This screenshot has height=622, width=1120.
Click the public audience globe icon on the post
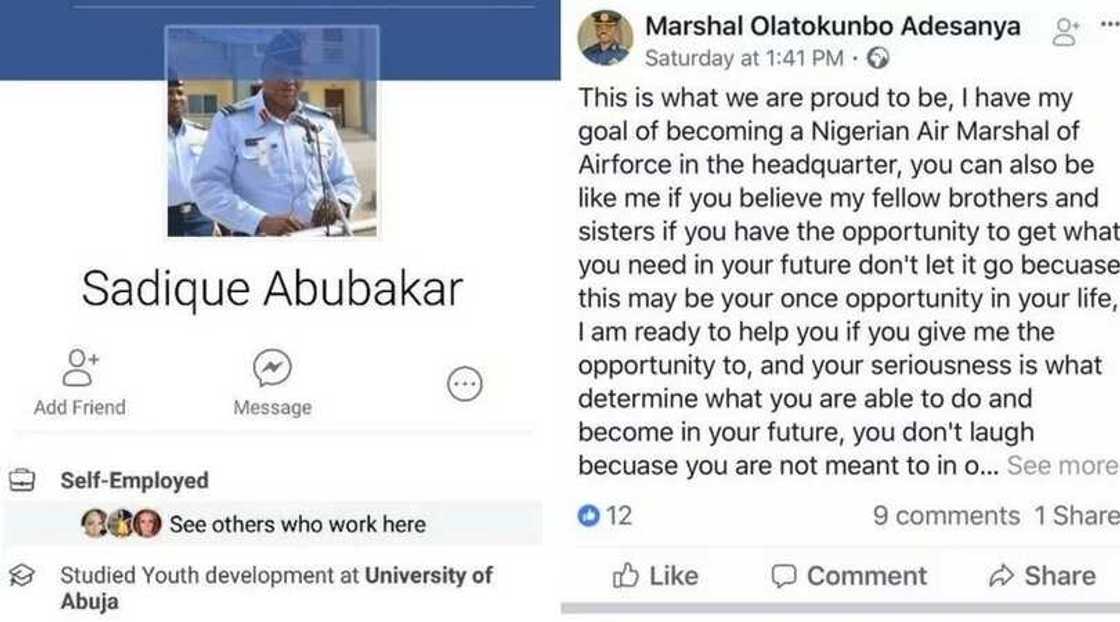click(x=878, y=58)
